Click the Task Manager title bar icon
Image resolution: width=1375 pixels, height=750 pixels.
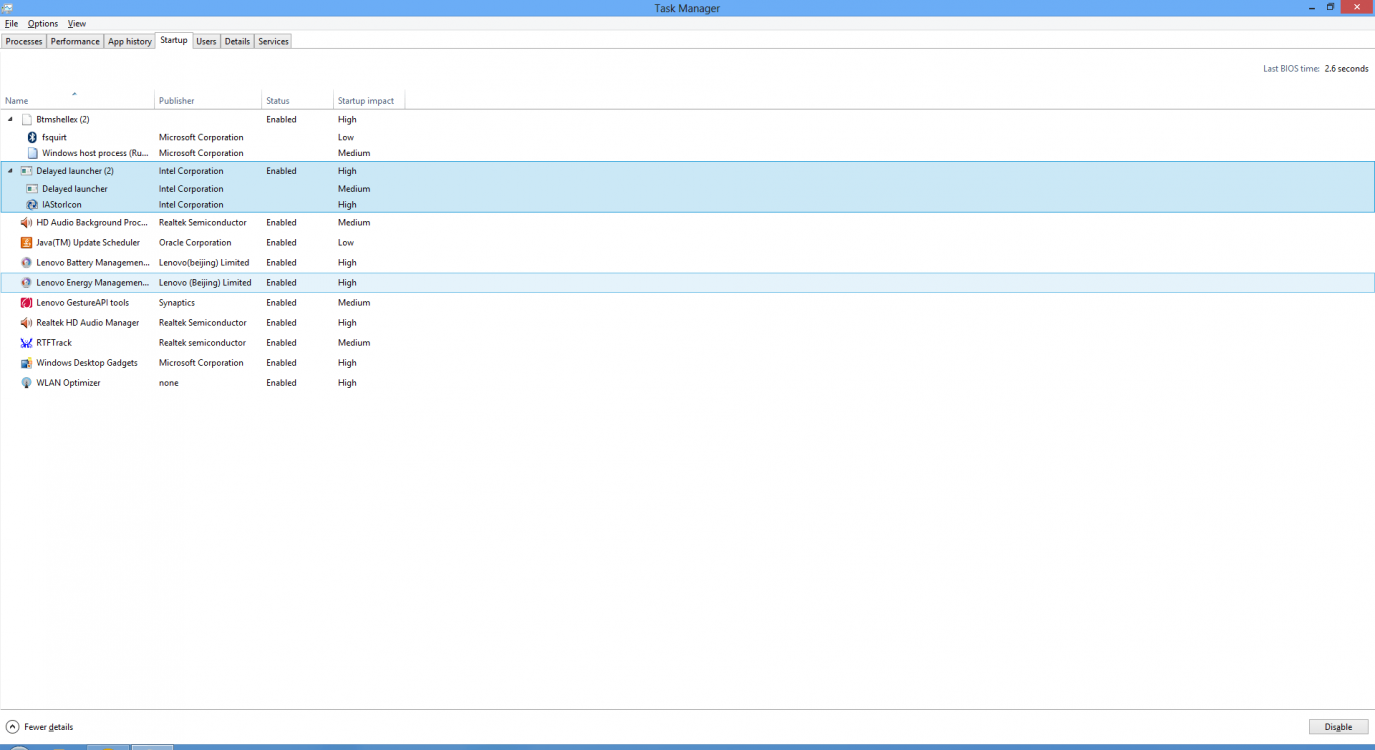click(8, 7)
